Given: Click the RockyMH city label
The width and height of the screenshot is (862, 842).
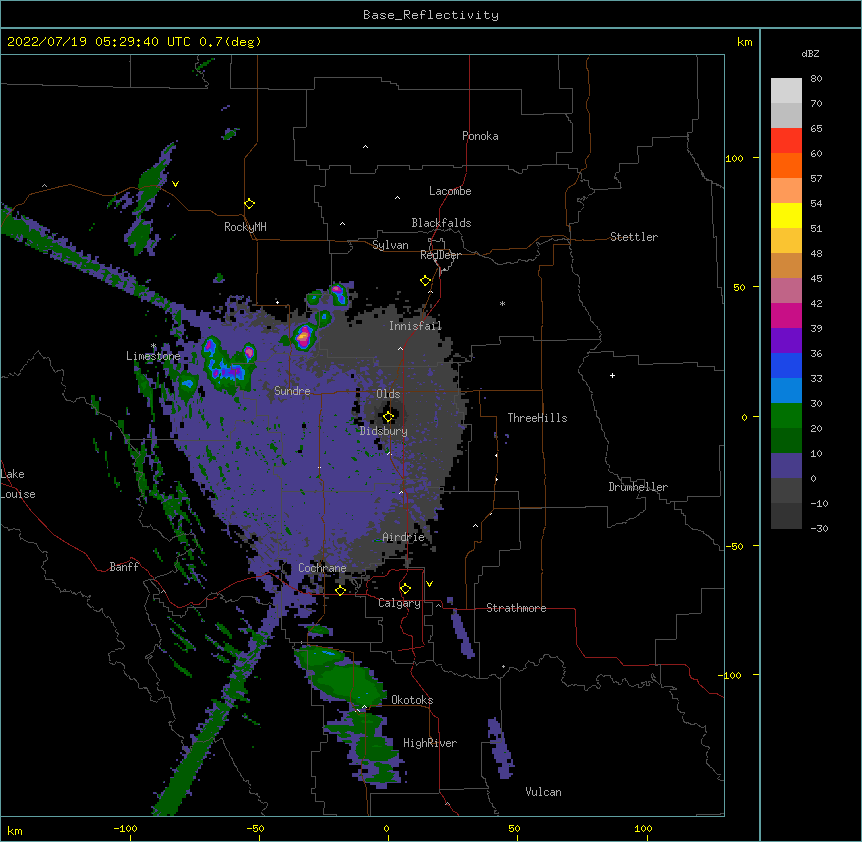Looking at the screenshot, I should click(x=245, y=227).
